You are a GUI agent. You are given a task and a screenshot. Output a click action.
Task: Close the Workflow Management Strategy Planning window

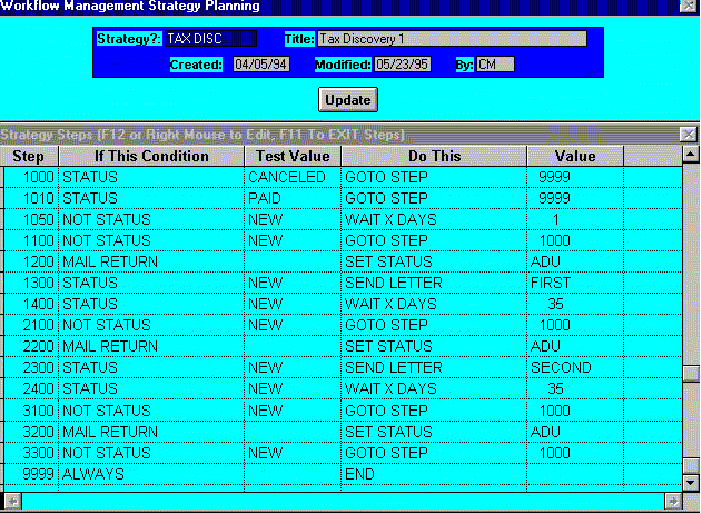click(688, 6)
